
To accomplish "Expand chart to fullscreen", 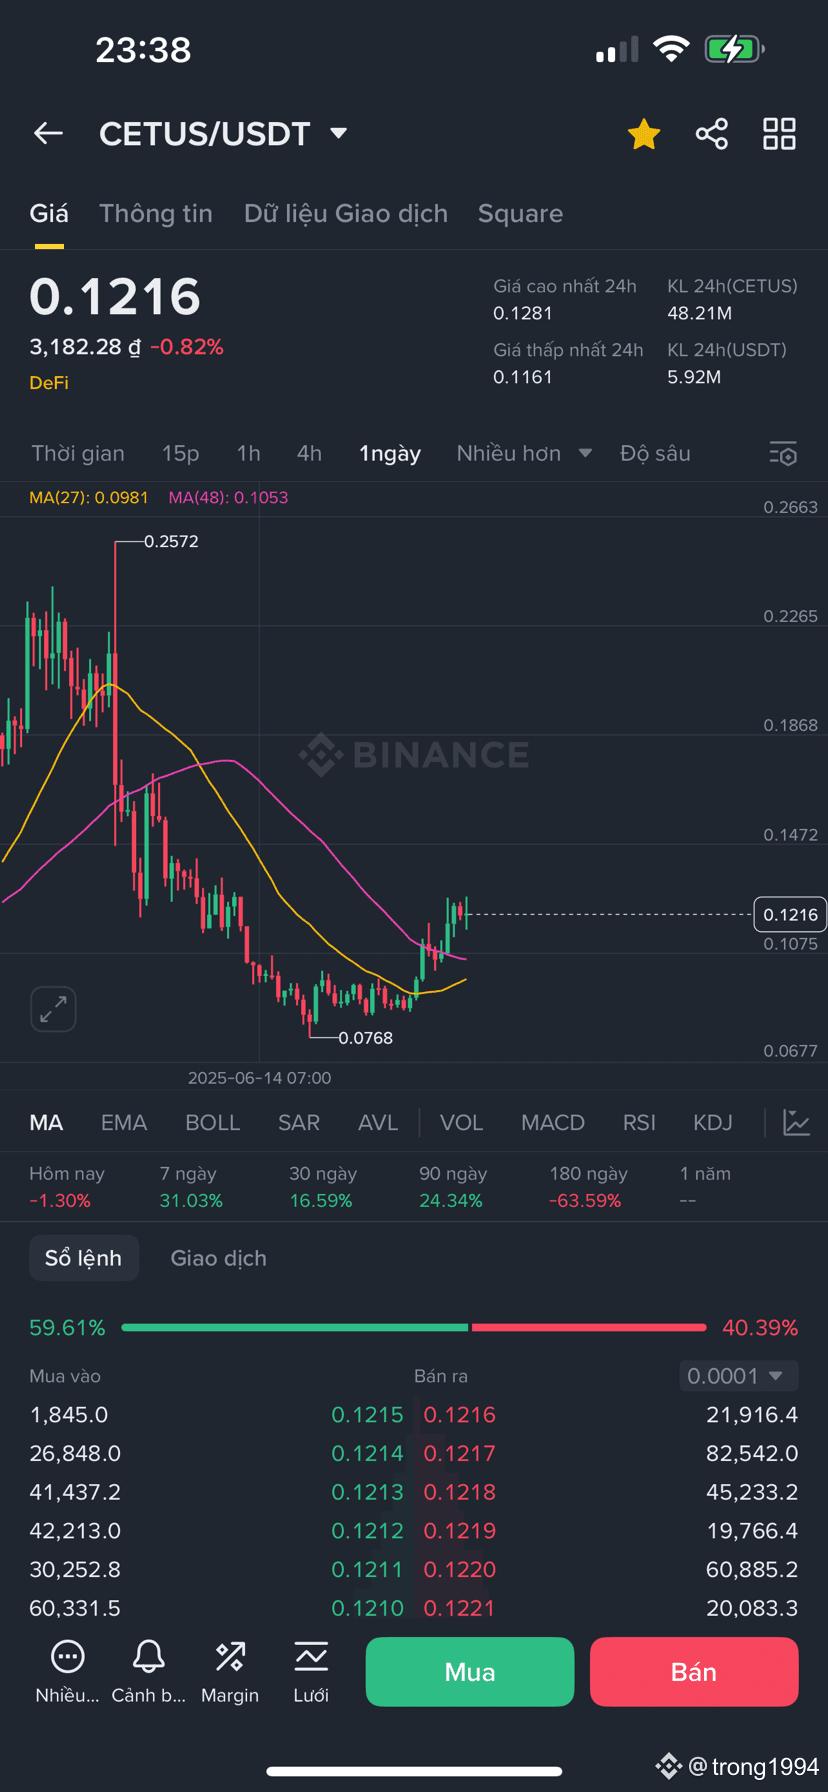I will 53,1009.
